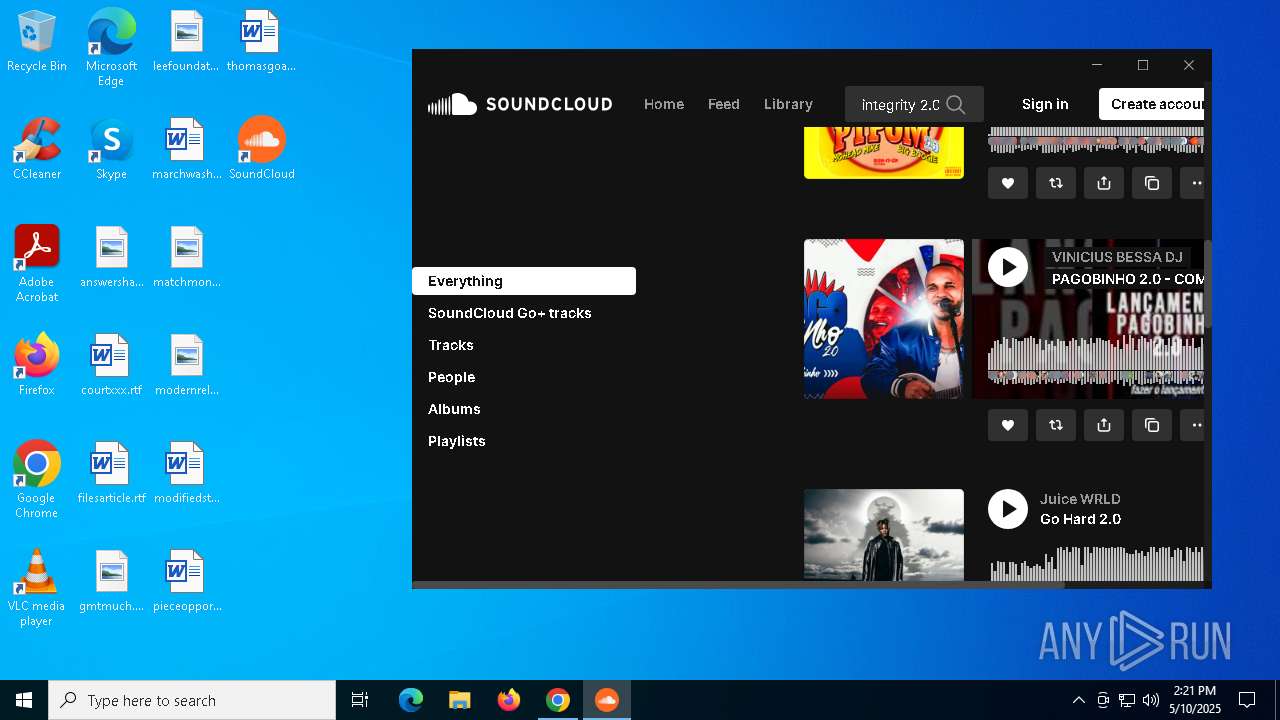This screenshot has width=1280, height=720.
Task: Click the yellow cover artwork at top
Action: pyautogui.click(x=884, y=153)
